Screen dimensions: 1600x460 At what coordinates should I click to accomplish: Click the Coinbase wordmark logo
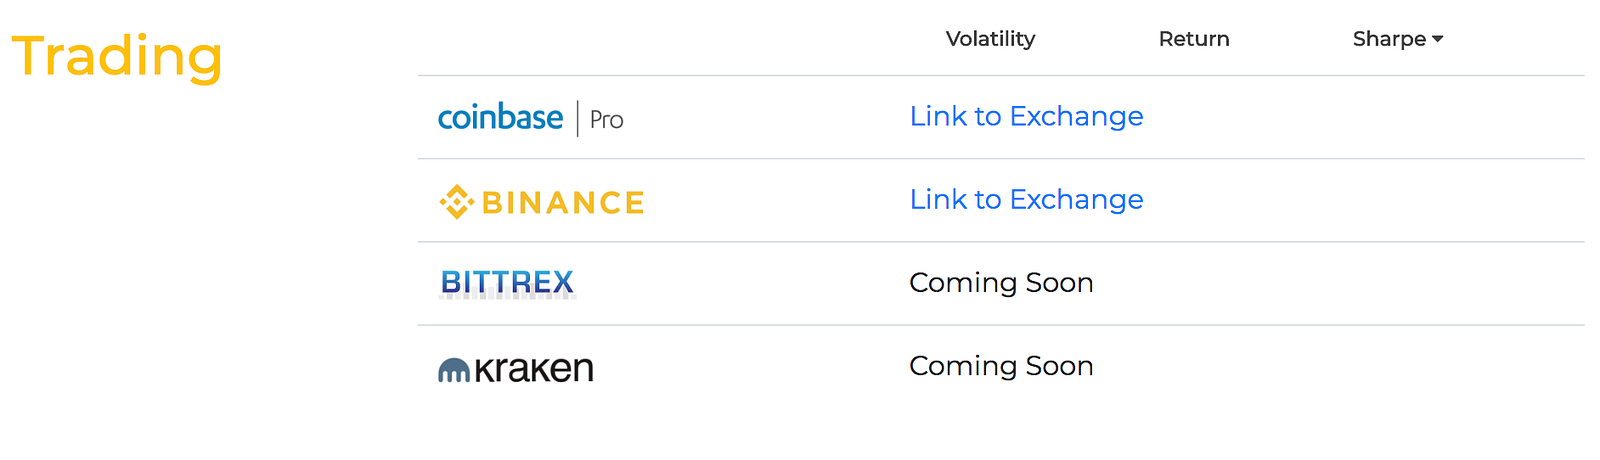click(500, 118)
